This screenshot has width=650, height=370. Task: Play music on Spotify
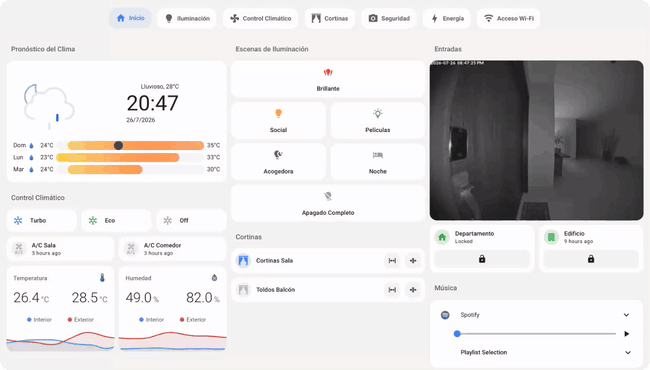click(x=626, y=334)
